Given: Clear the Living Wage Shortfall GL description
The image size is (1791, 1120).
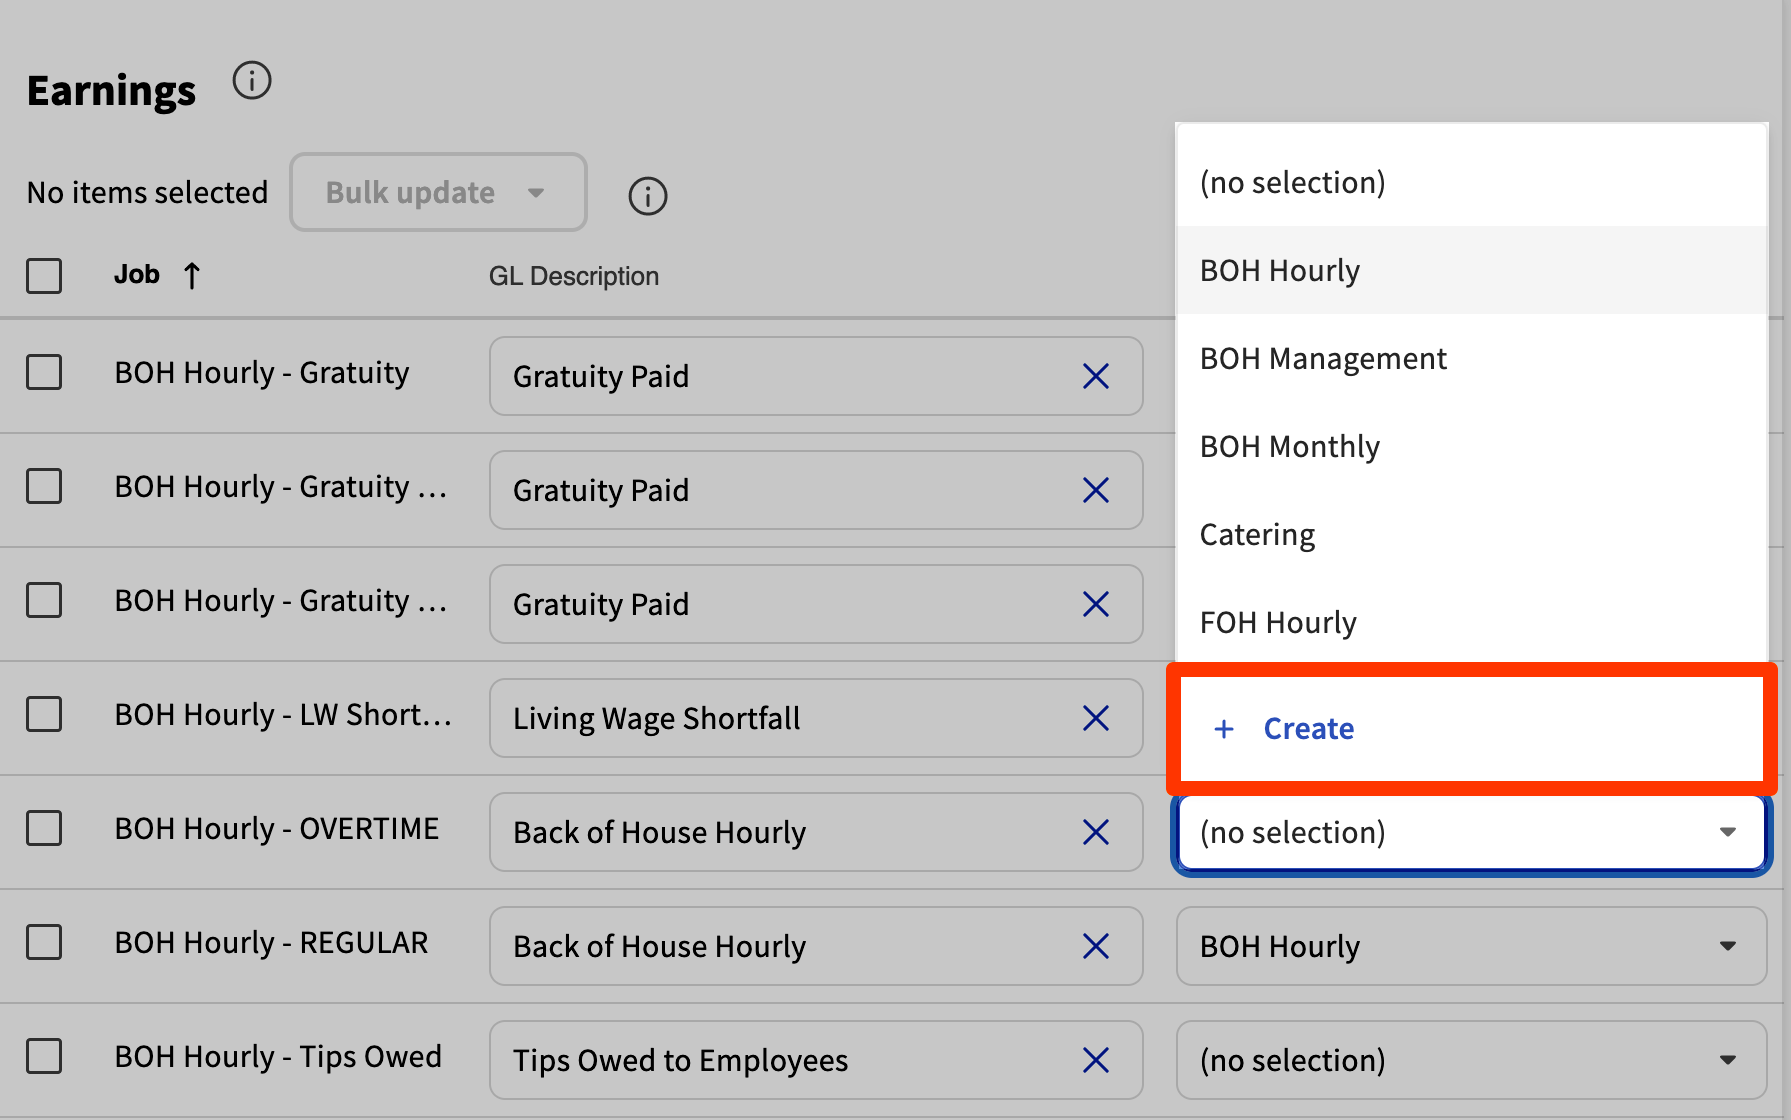Looking at the screenshot, I should tap(1096, 718).
